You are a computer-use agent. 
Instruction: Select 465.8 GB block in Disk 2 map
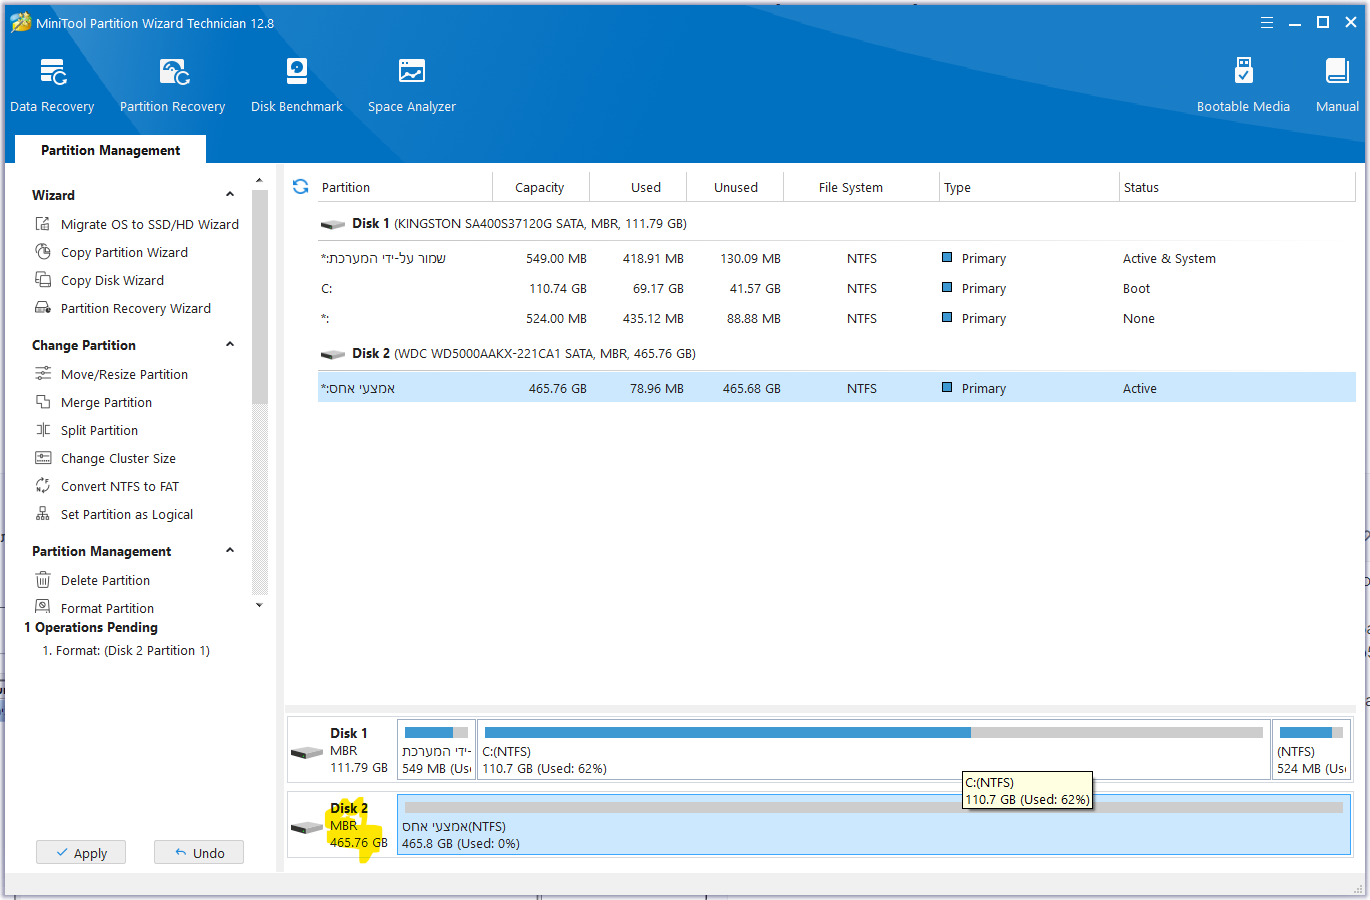[x=874, y=825]
